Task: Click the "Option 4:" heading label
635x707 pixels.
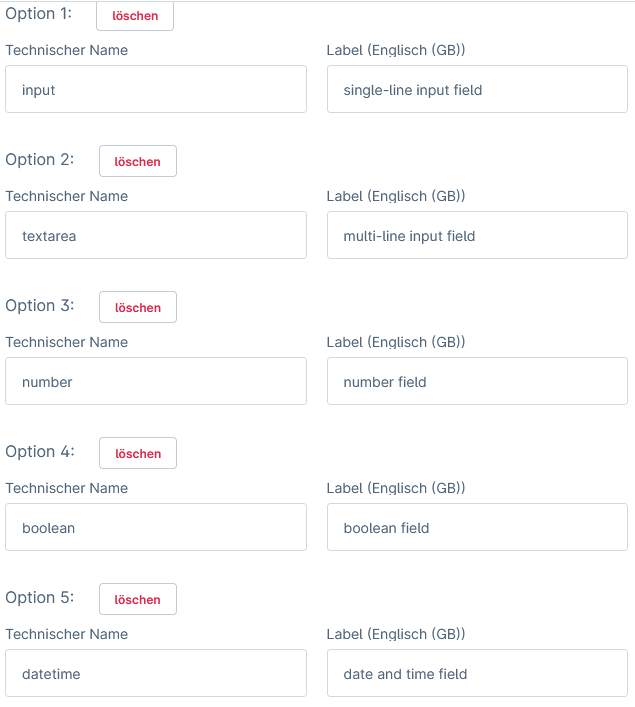Action: tap(40, 452)
